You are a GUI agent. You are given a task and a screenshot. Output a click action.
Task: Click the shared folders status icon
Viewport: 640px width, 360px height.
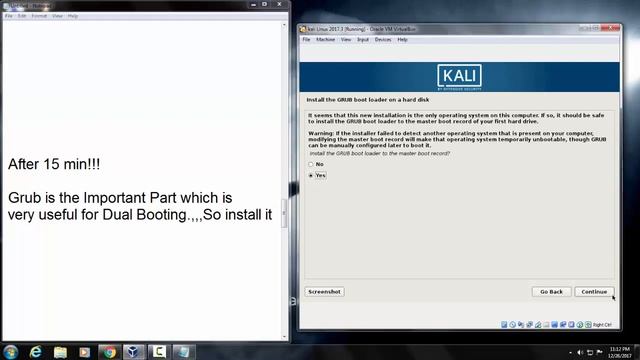[546, 324]
